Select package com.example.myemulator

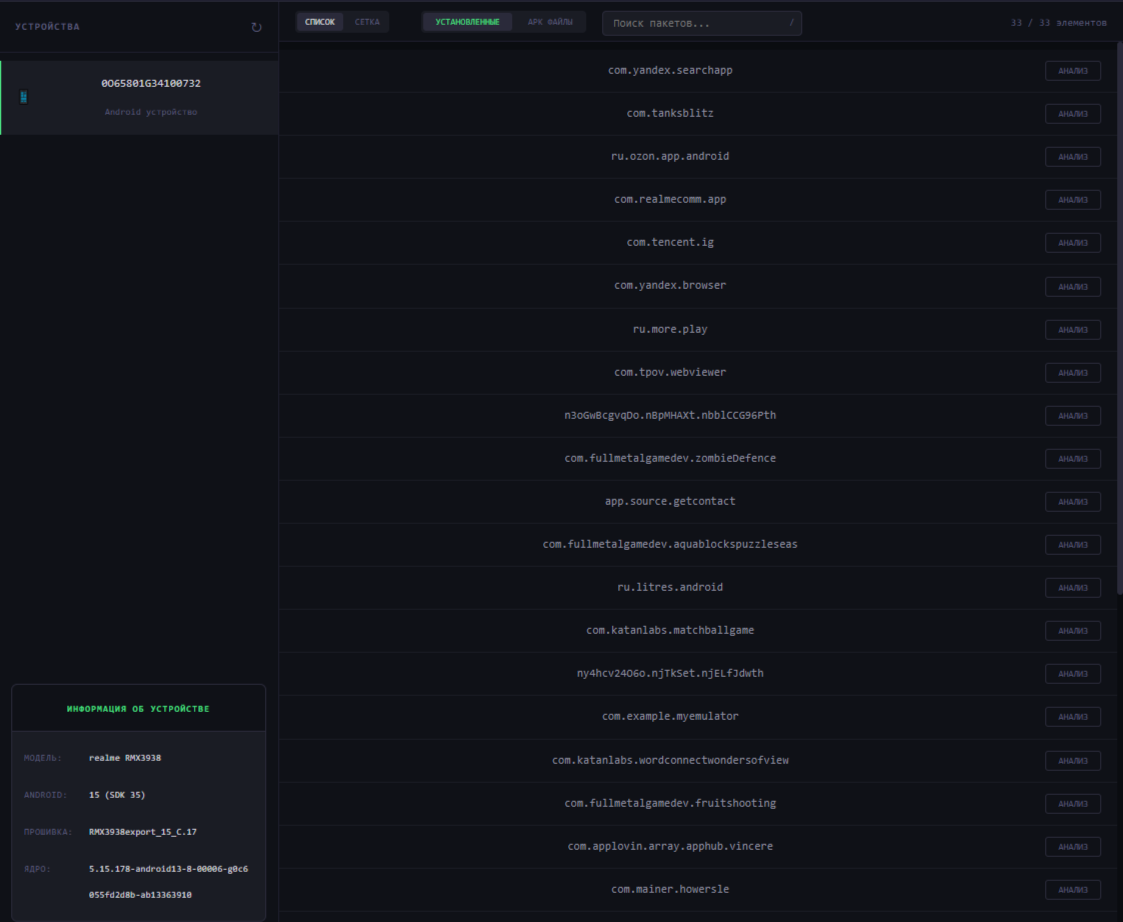point(670,716)
